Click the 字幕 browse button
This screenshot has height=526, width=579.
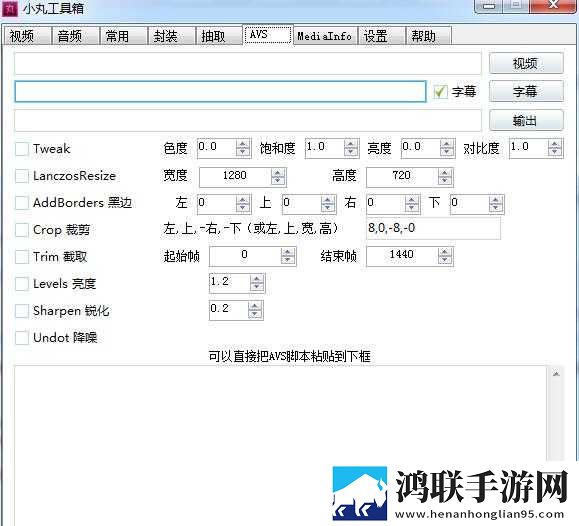tap(526, 91)
